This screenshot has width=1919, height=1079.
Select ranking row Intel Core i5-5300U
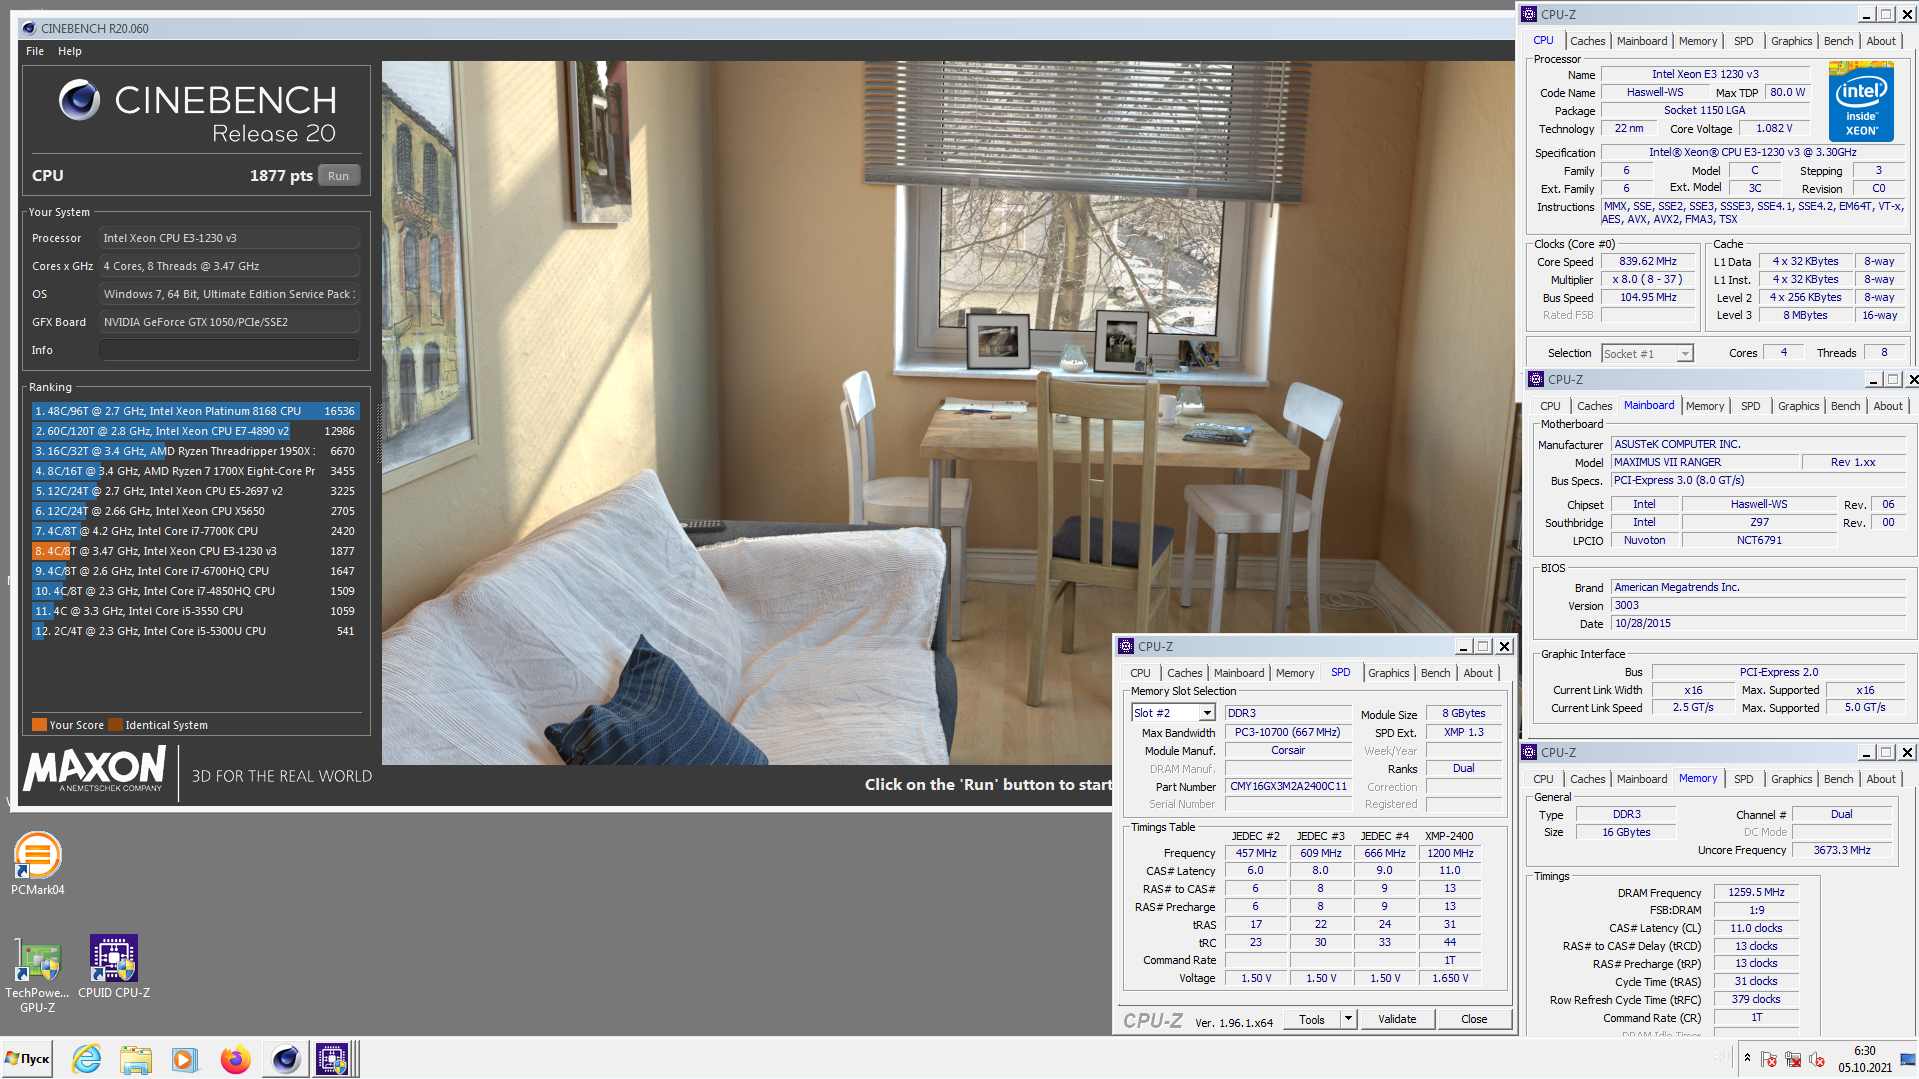[x=195, y=631]
